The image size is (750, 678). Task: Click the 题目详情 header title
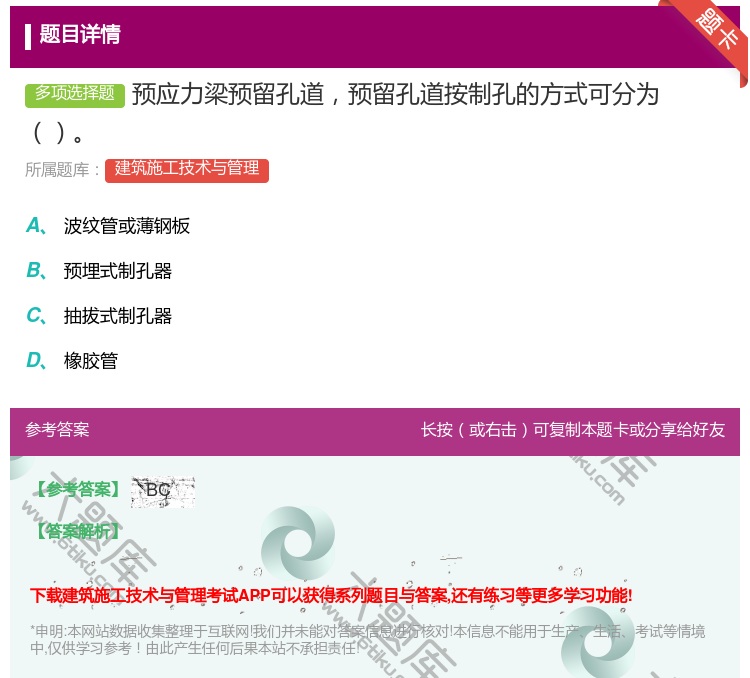point(80,34)
